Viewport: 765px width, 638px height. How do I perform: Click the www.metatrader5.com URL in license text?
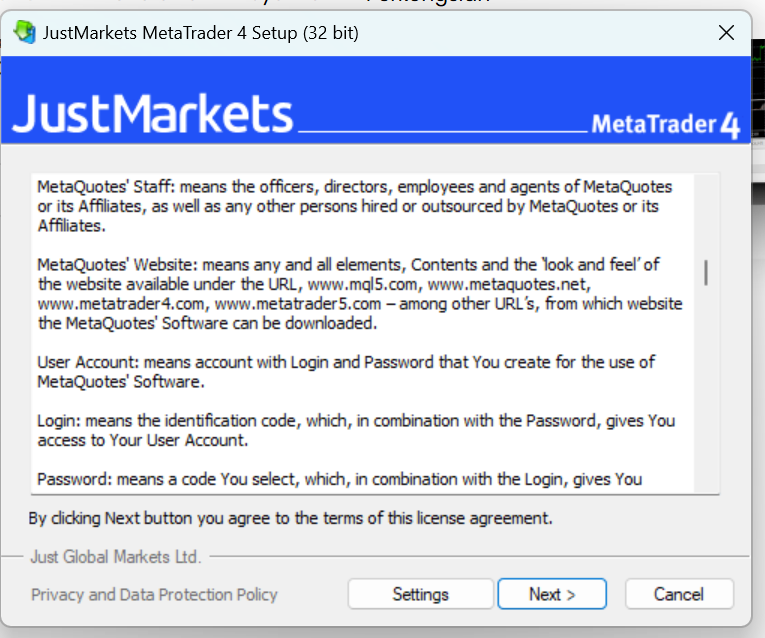tap(298, 304)
